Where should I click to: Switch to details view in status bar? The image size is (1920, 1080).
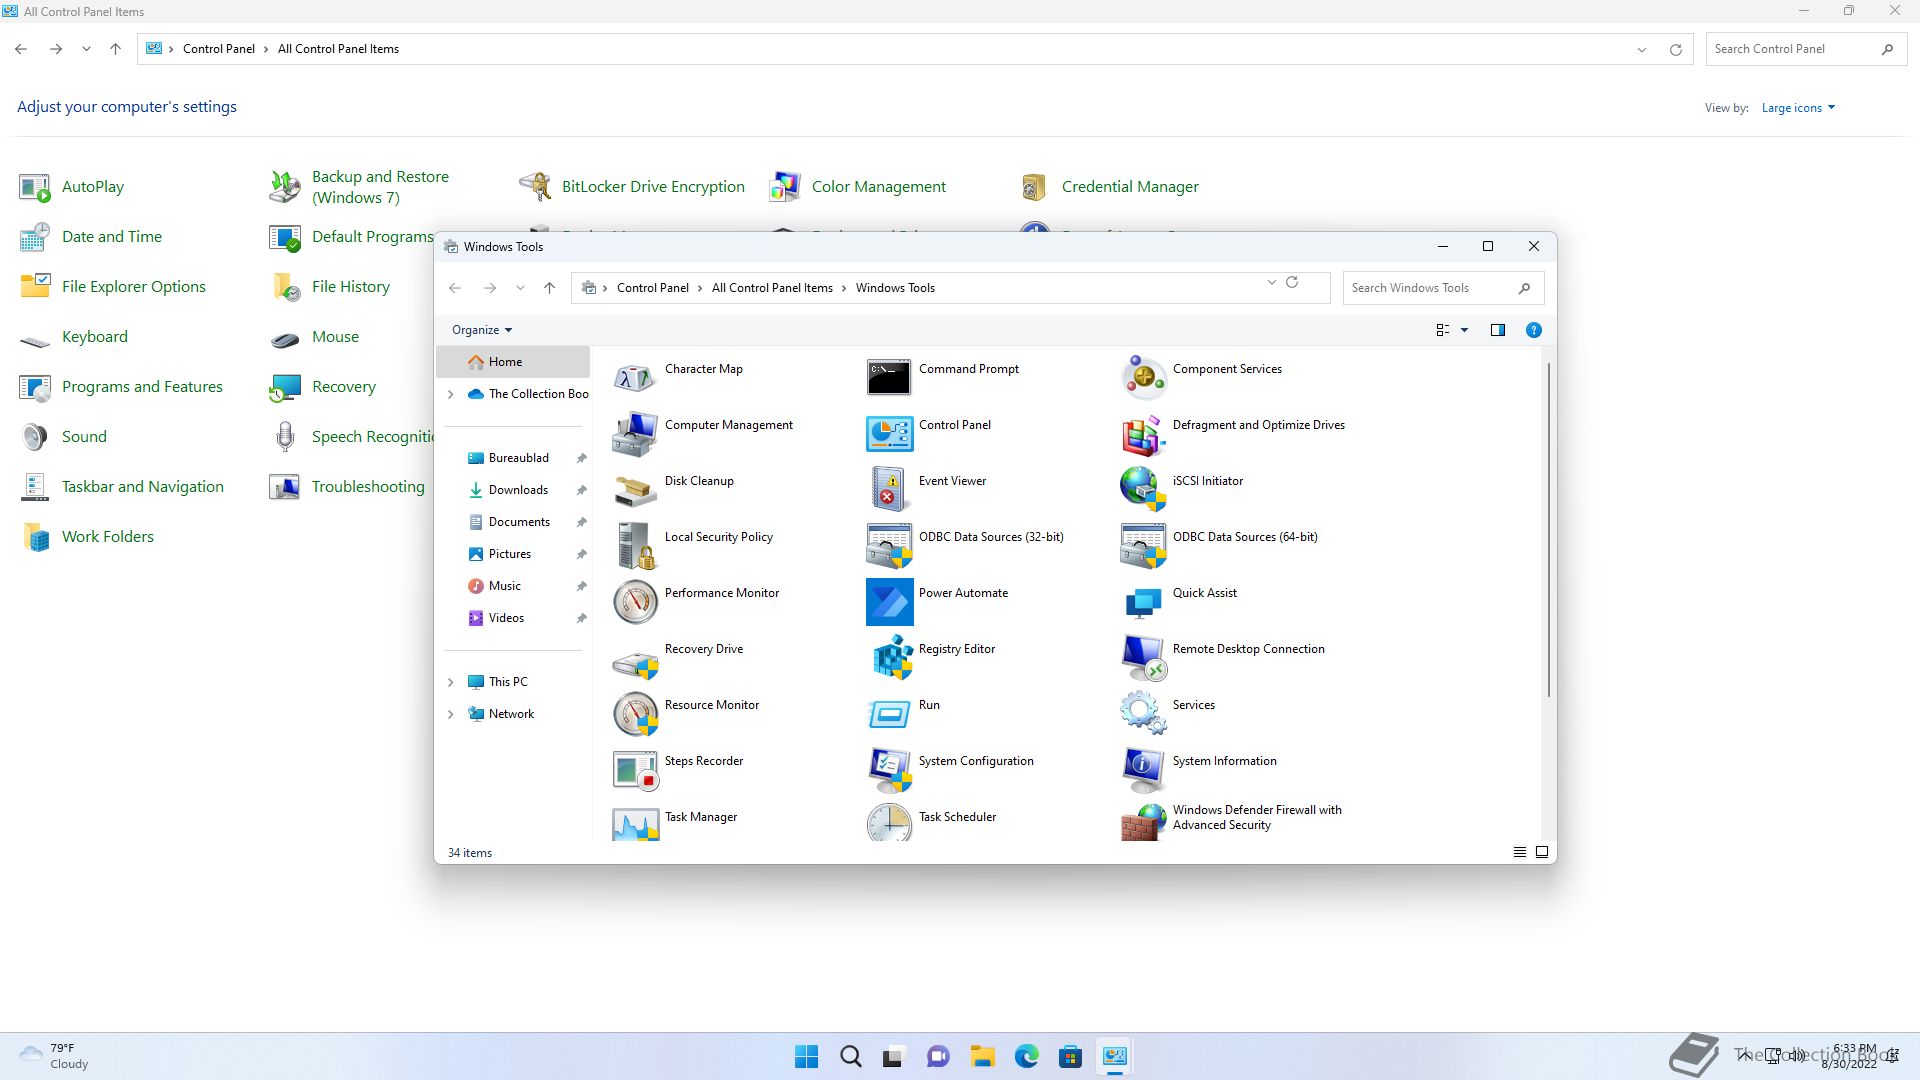point(1520,853)
